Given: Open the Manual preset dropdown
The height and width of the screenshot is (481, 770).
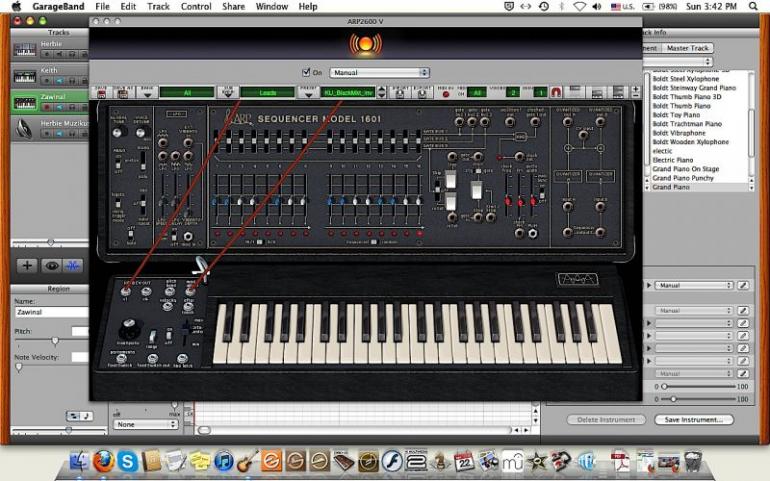Looking at the screenshot, I should pyautogui.click(x=379, y=72).
